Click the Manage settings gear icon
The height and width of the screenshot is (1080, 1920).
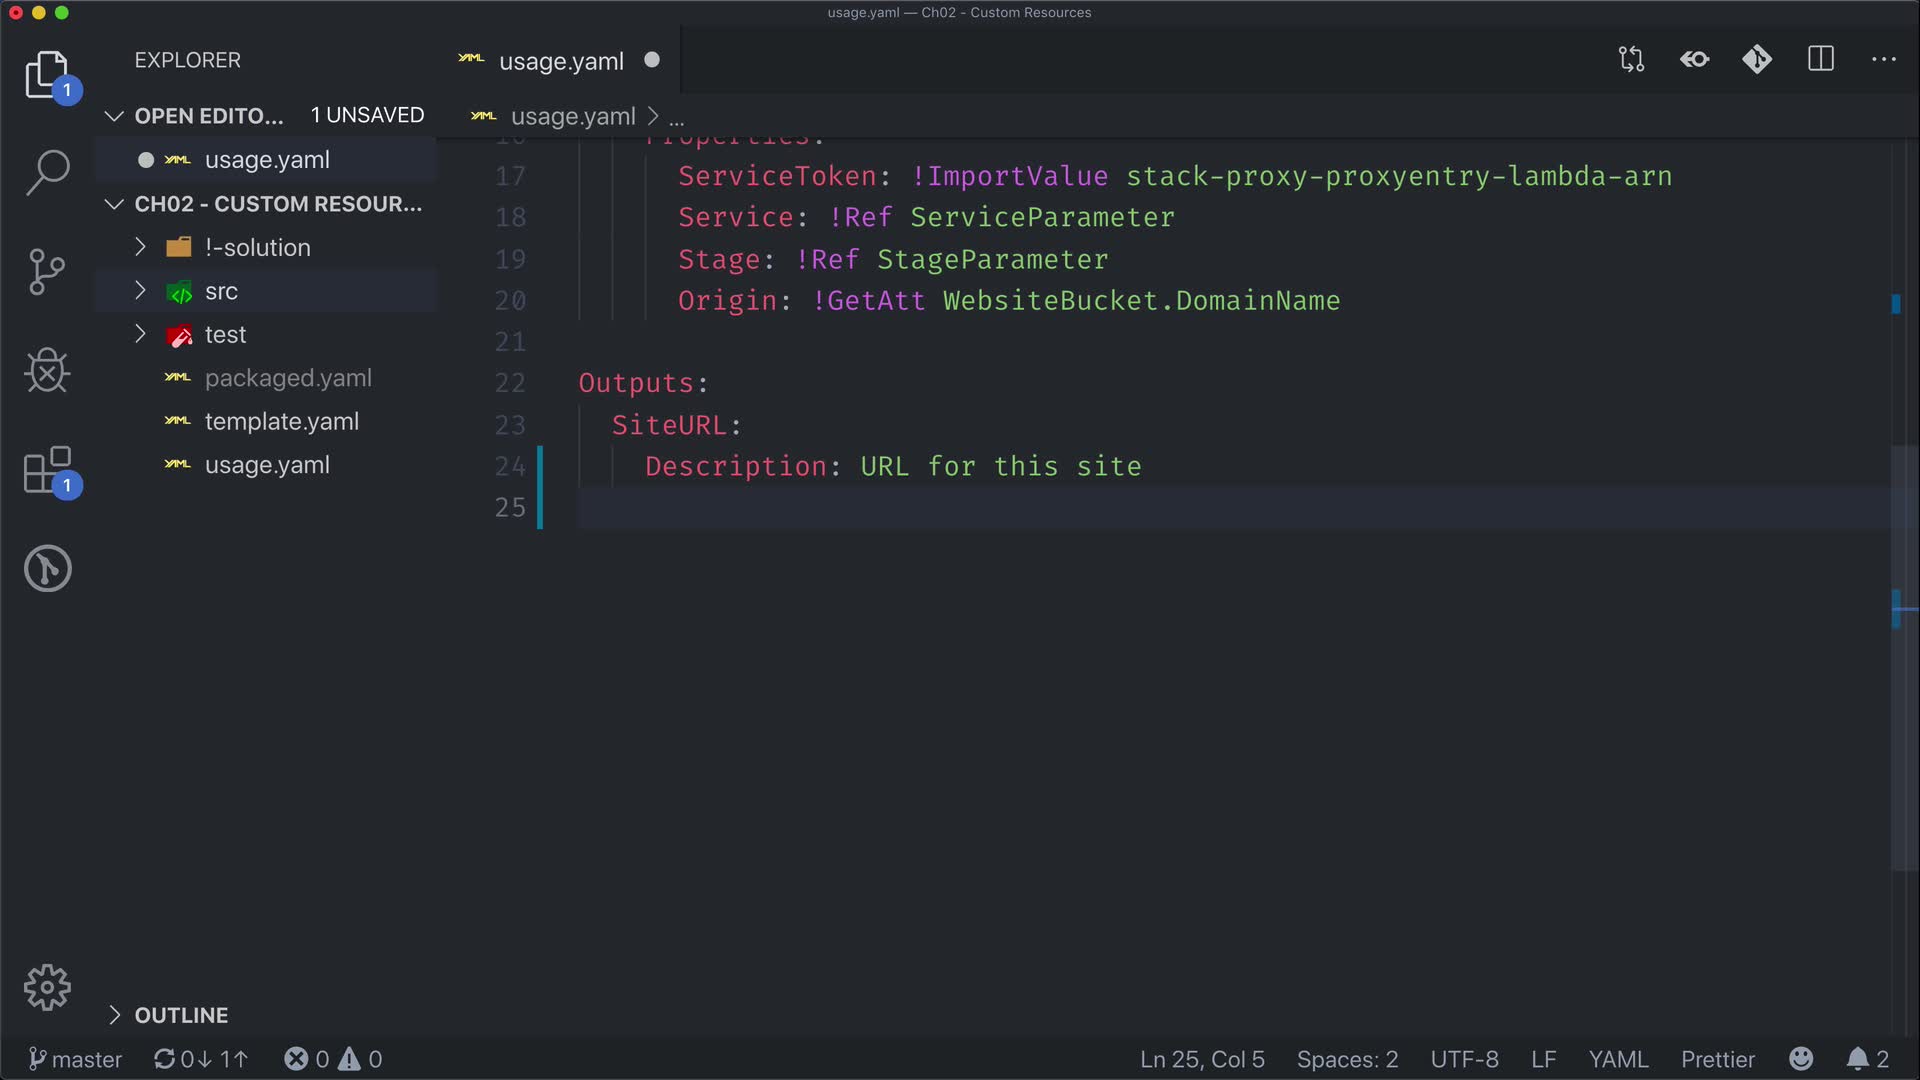(47, 988)
